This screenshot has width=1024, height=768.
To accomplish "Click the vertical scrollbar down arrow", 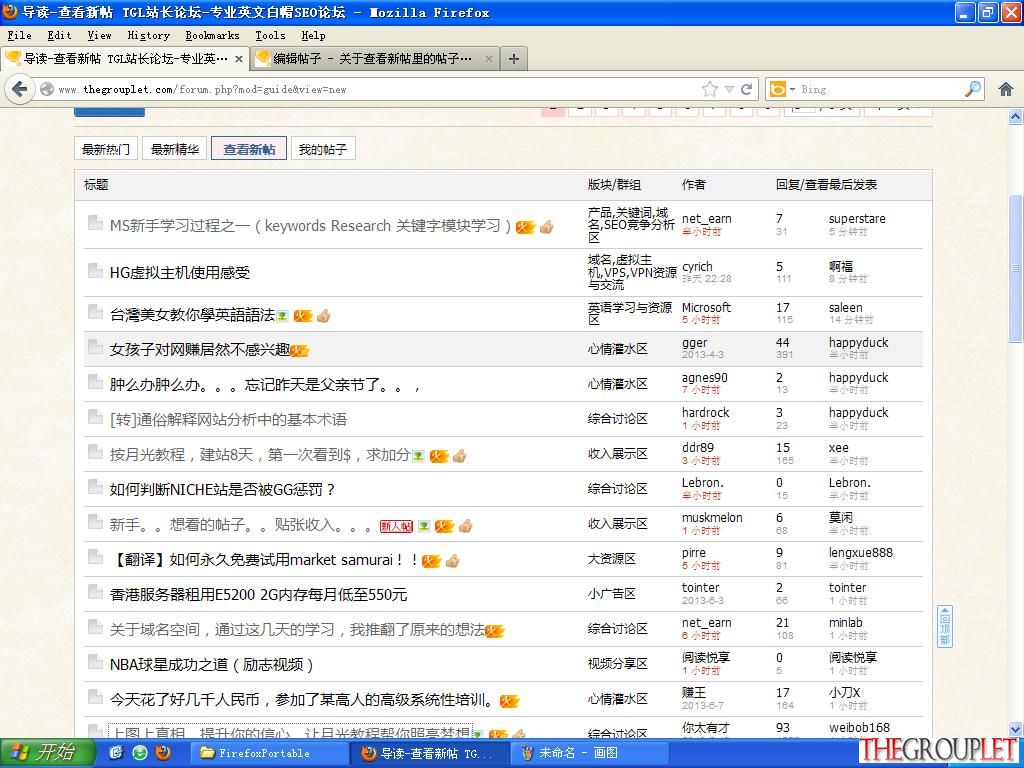I will (x=1016, y=729).
